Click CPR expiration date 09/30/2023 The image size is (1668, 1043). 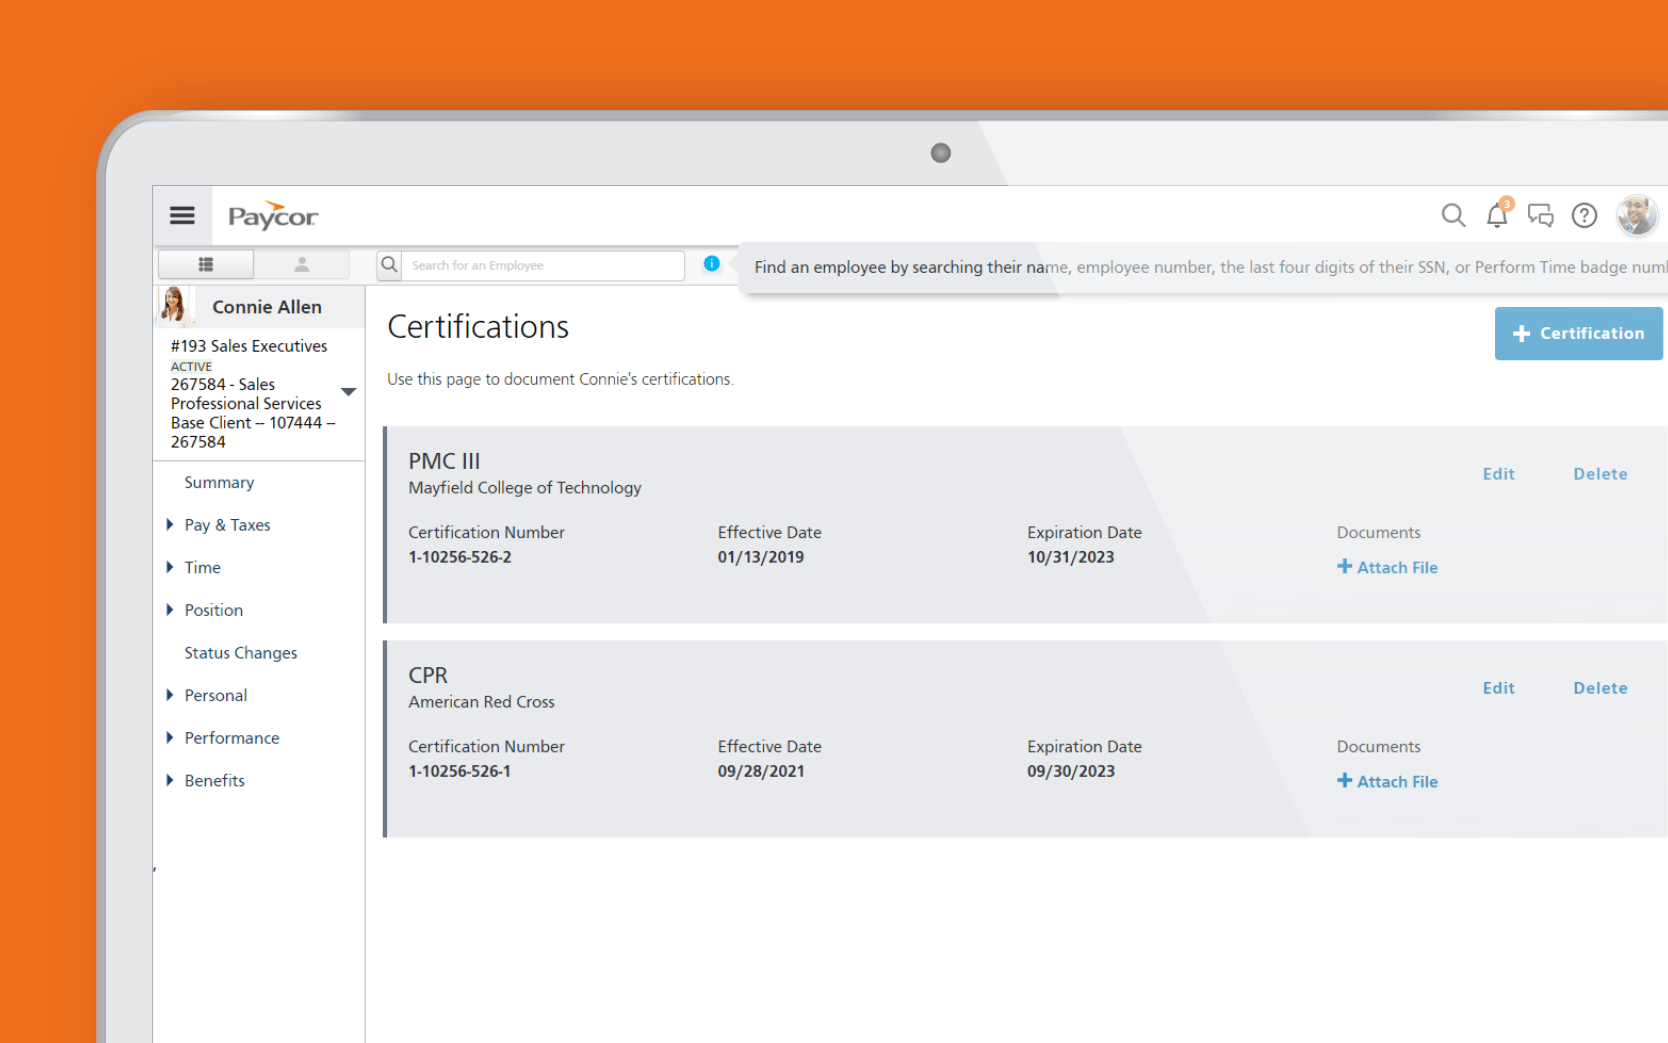1071,771
